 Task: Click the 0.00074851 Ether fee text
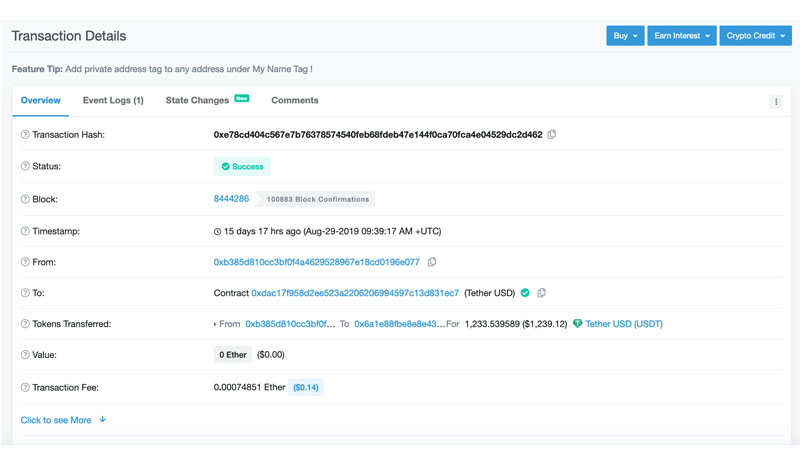tap(249, 387)
